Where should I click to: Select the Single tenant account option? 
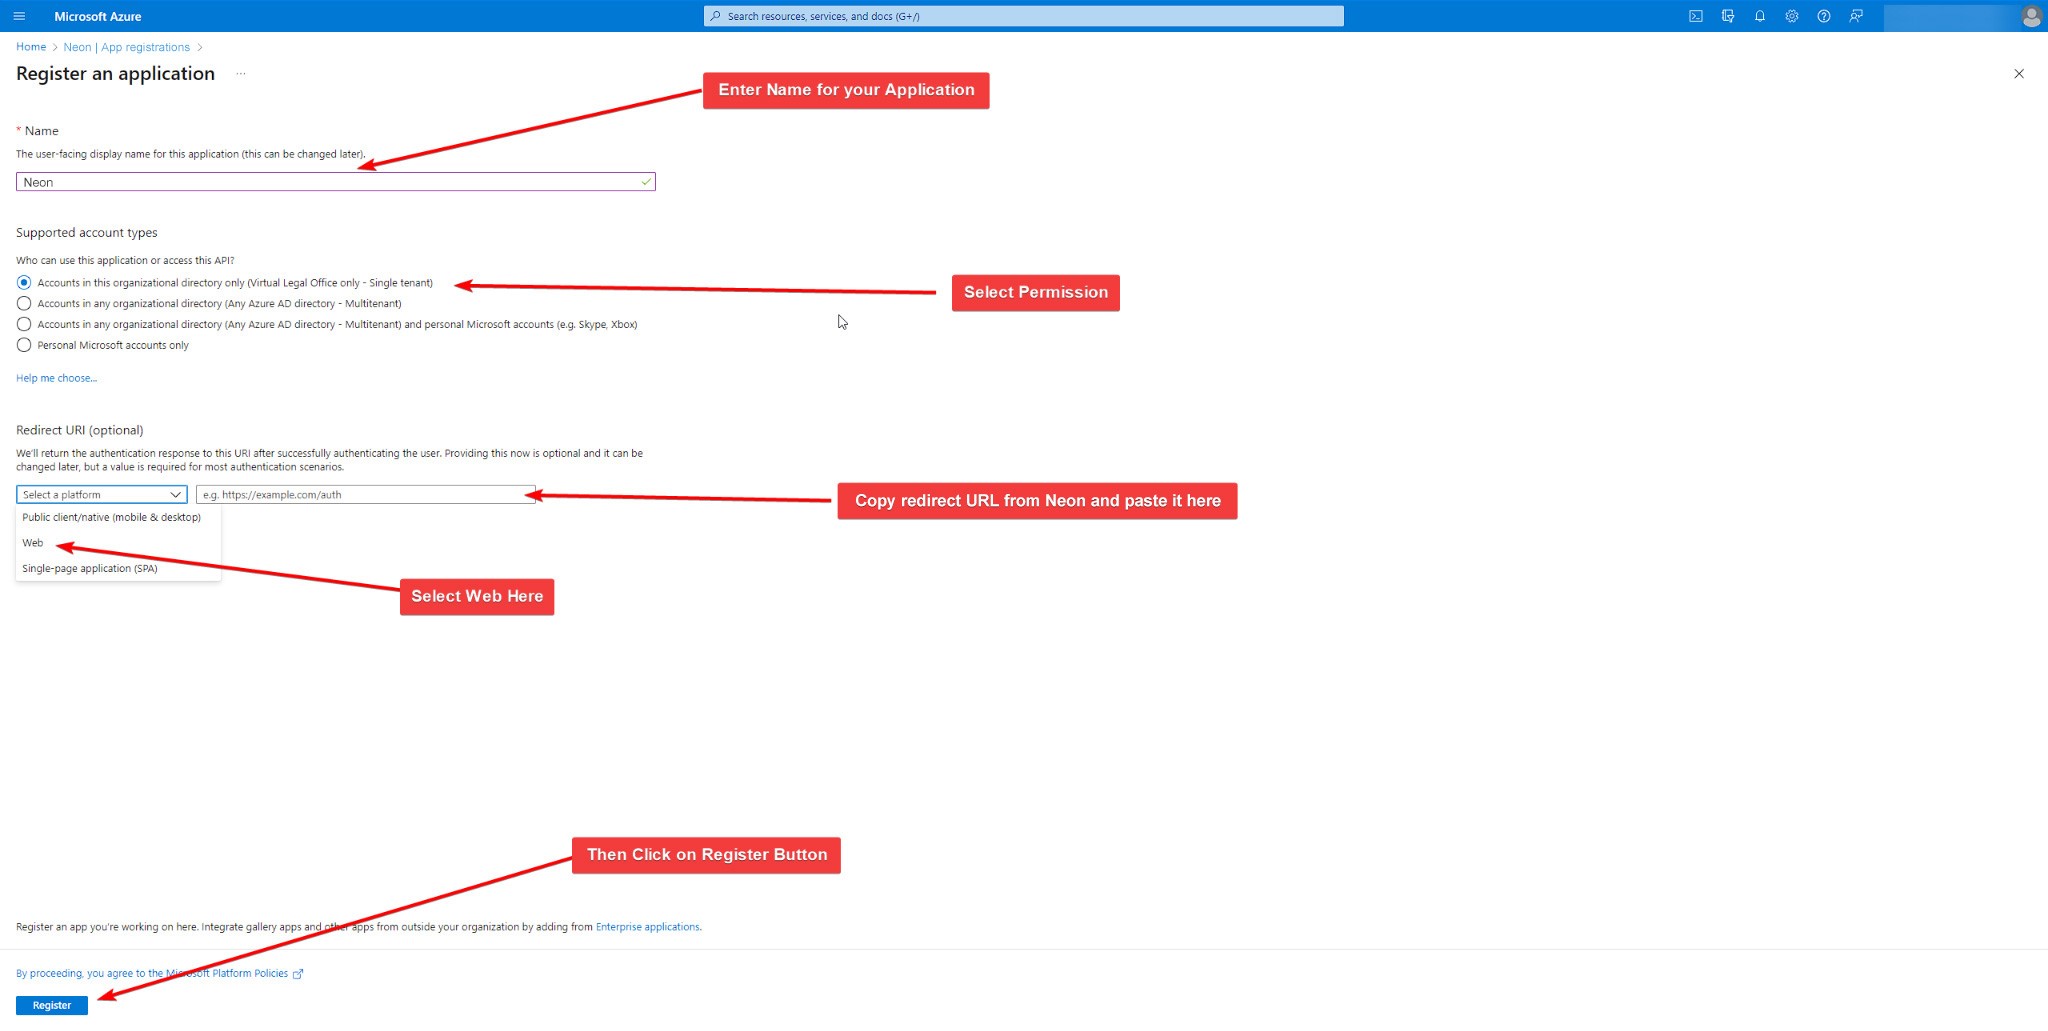click(x=24, y=283)
